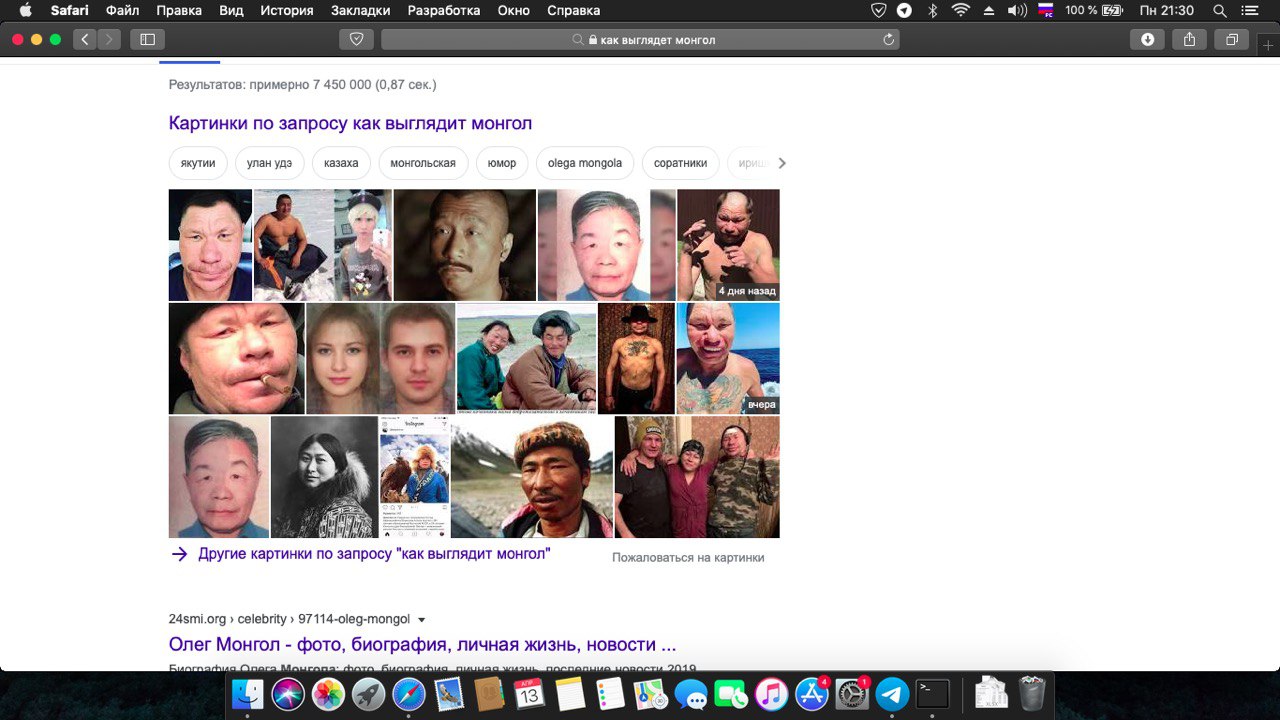Image resolution: width=1280 pixels, height=720 pixels.
Task: Select the улан удэ filter chip
Action: tap(270, 163)
